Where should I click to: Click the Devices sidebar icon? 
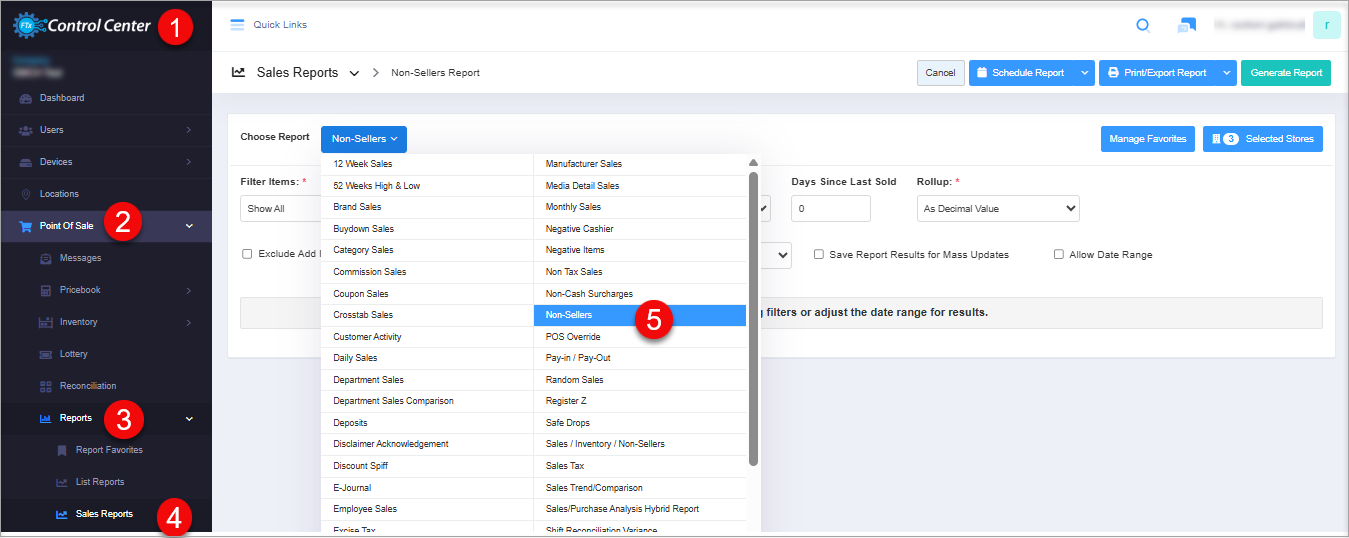26,162
